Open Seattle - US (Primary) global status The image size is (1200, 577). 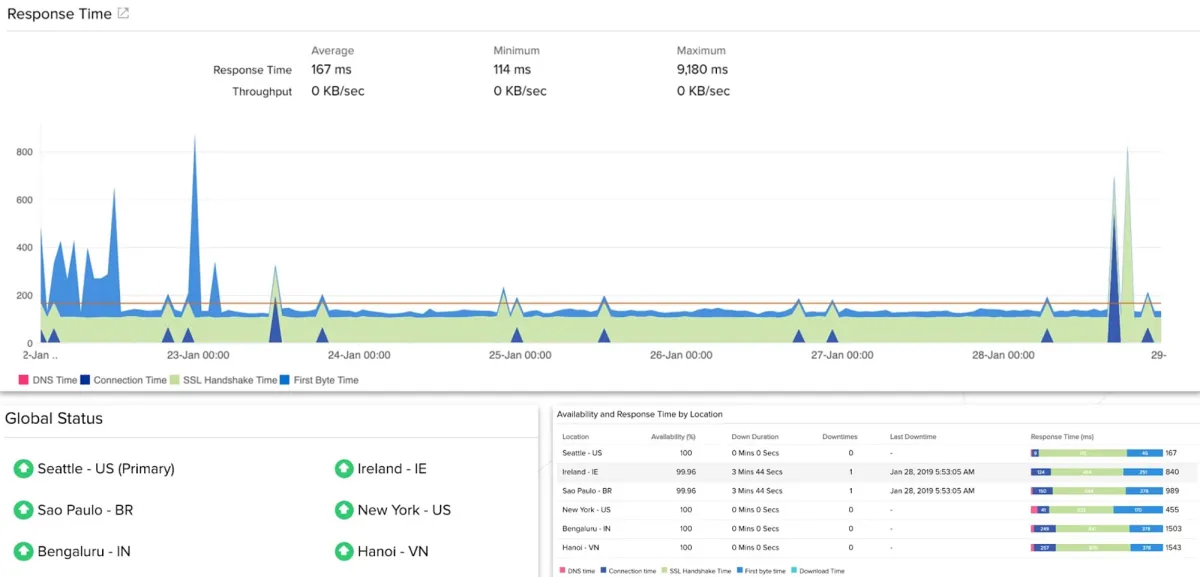[106, 469]
